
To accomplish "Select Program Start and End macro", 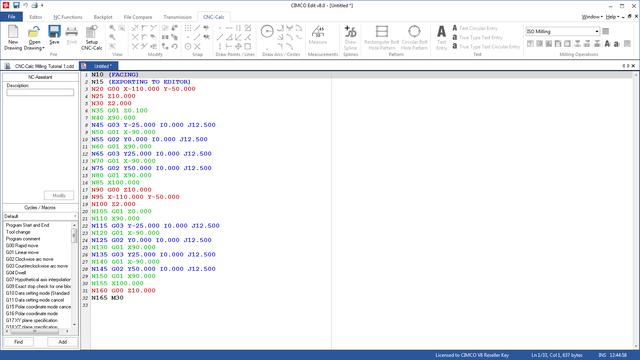I will pyautogui.click(x=27, y=225).
